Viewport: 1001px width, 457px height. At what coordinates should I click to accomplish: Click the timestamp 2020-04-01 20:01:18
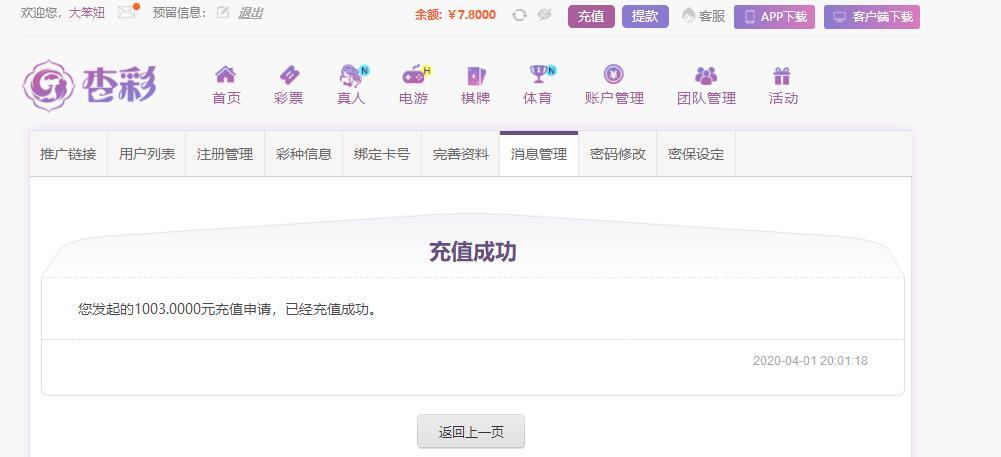point(810,361)
